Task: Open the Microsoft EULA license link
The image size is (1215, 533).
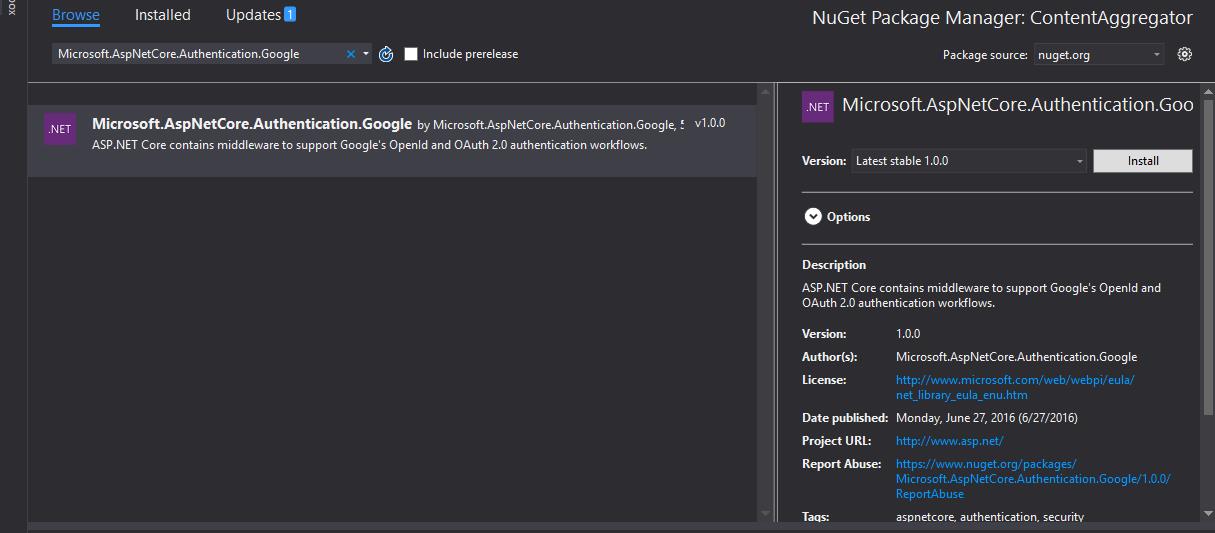Action: point(1015,387)
